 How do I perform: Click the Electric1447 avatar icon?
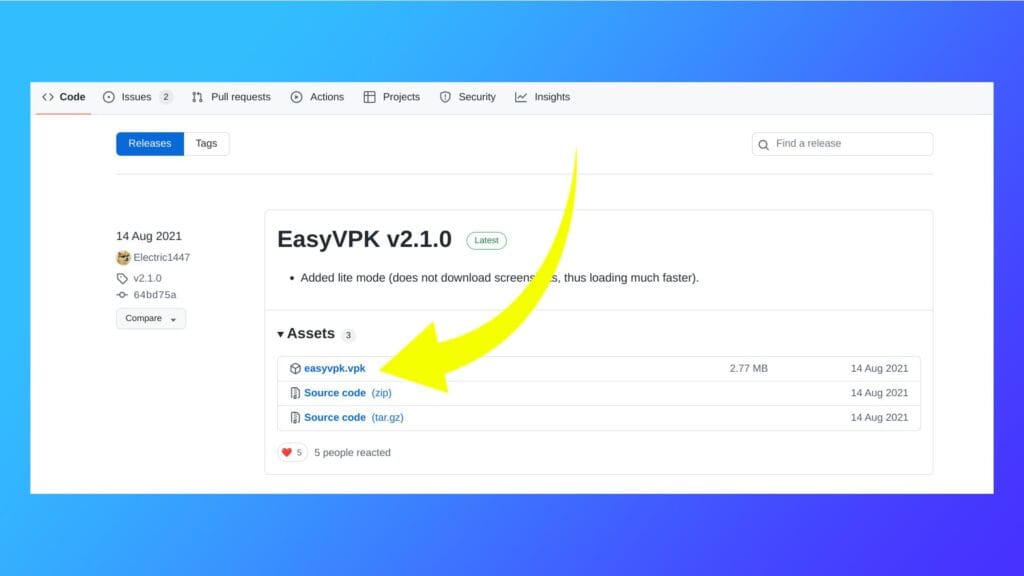coord(123,258)
